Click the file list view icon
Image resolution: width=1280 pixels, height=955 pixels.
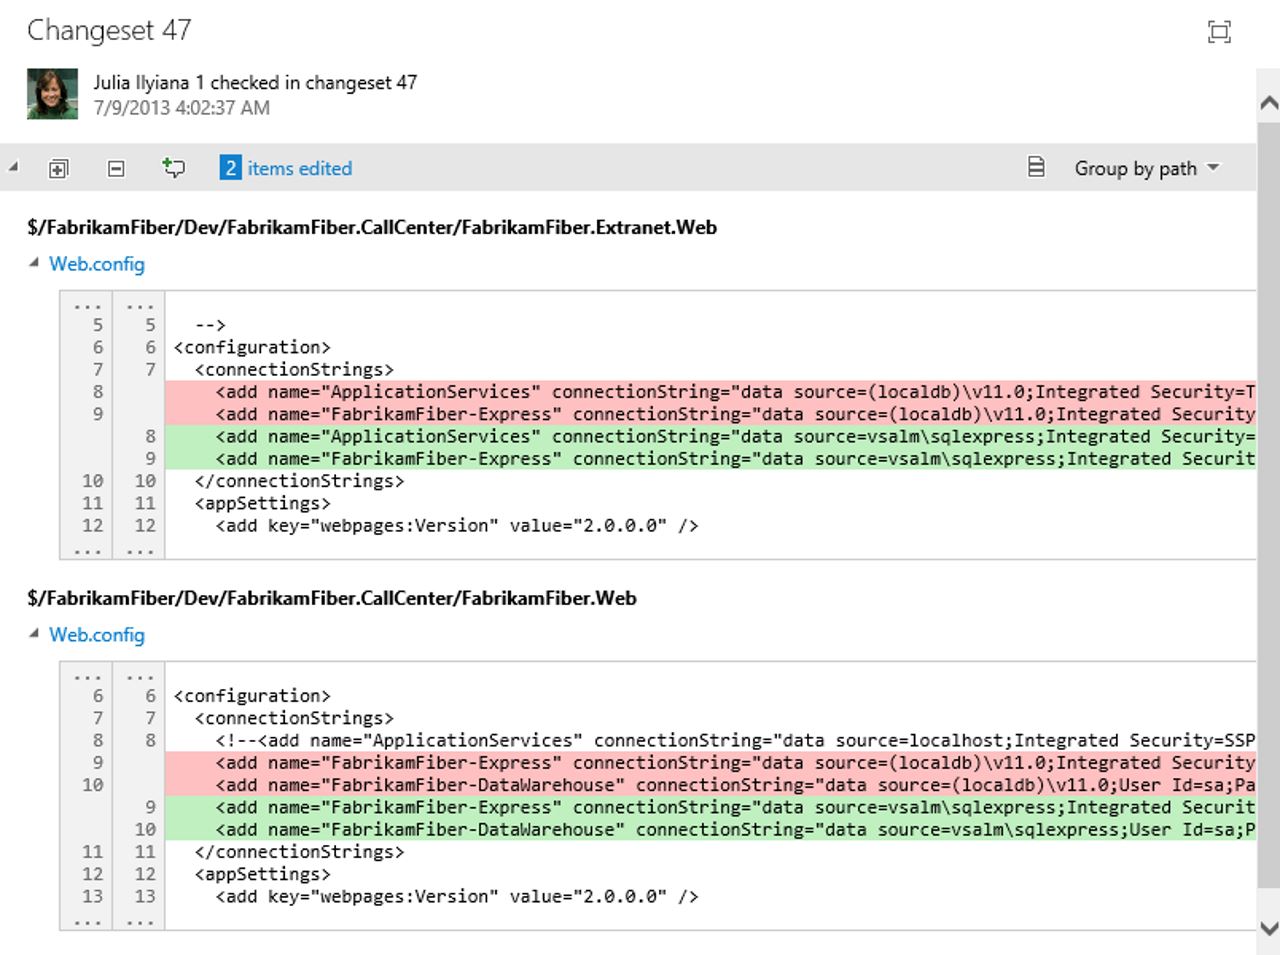pyautogui.click(x=1036, y=167)
